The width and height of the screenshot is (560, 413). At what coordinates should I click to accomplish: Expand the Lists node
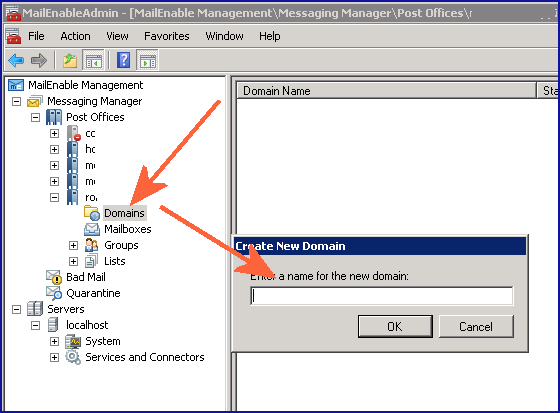[x=73, y=261]
